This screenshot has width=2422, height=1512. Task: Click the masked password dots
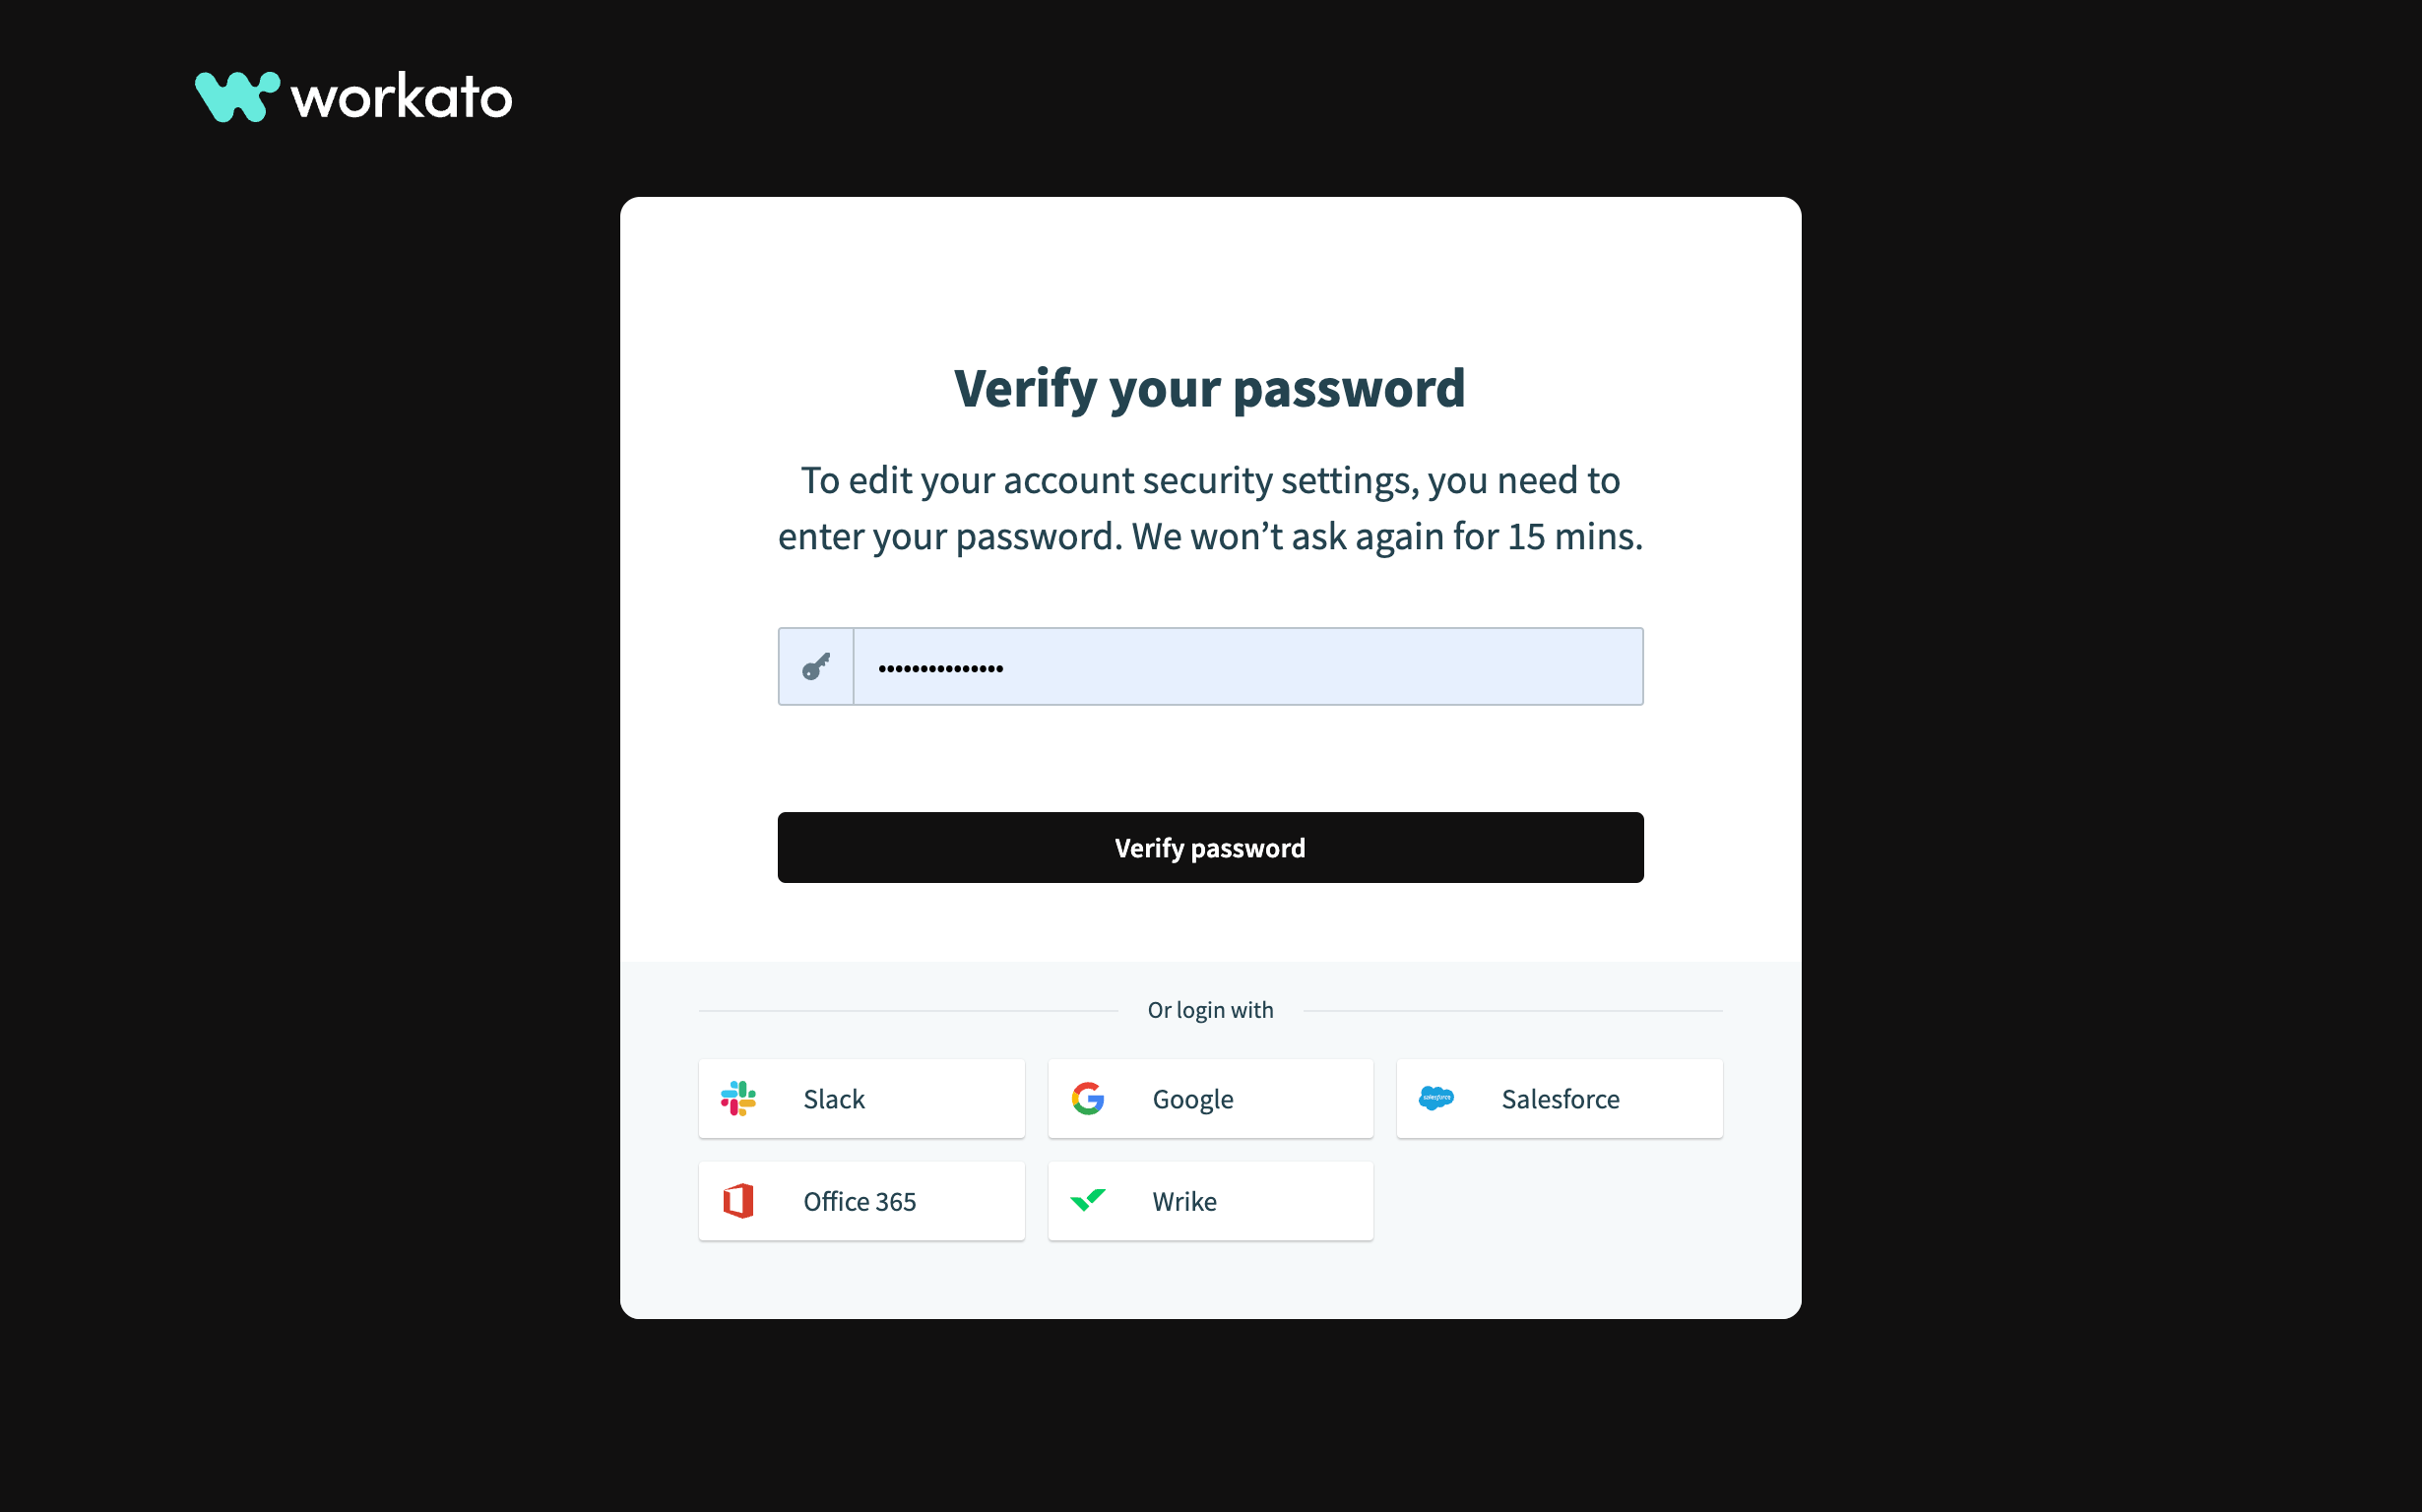click(x=938, y=666)
